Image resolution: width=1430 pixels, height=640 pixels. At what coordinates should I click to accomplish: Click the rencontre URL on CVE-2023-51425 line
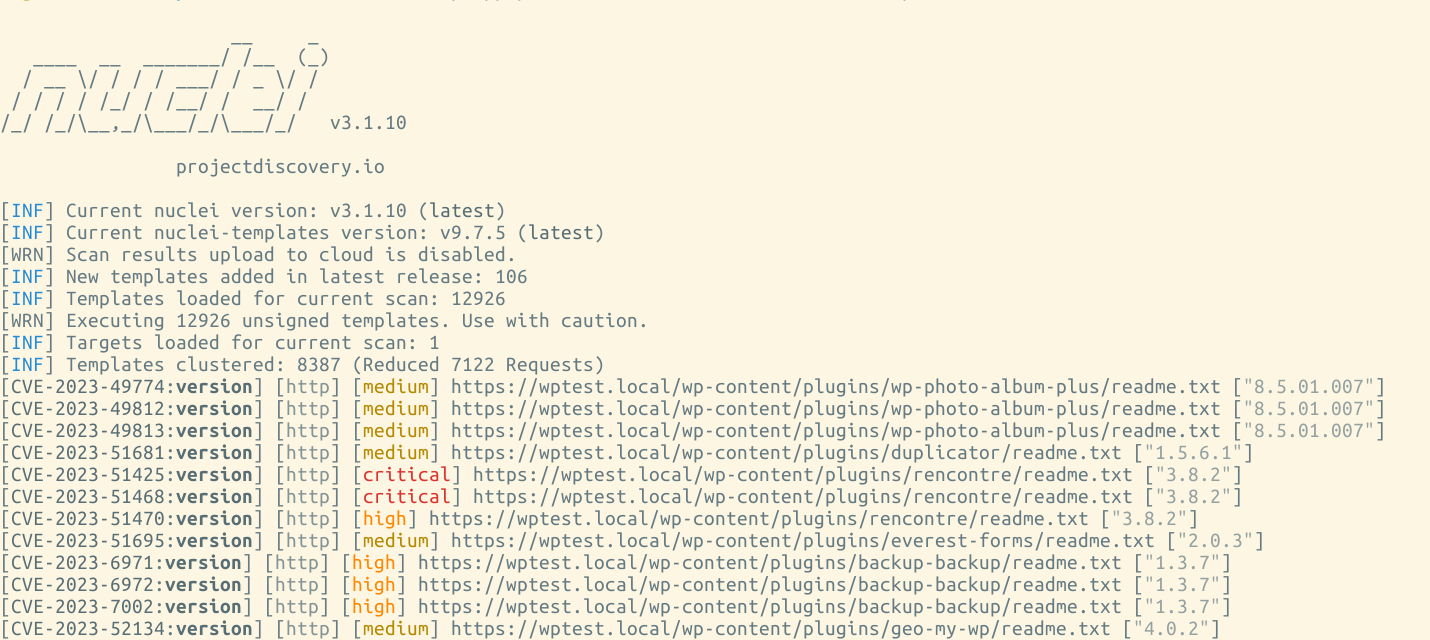pyautogui.click(x=802, y=475)
